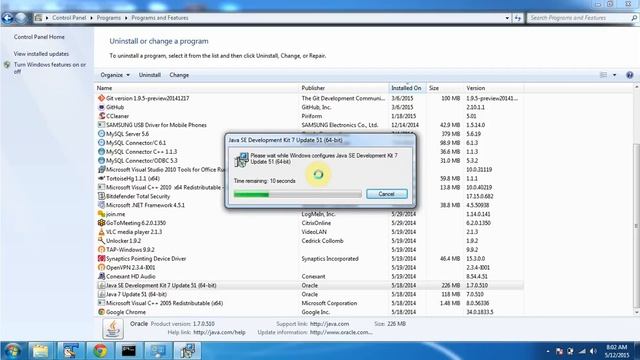Open the Organize dropdown menu

click(115, 75)
